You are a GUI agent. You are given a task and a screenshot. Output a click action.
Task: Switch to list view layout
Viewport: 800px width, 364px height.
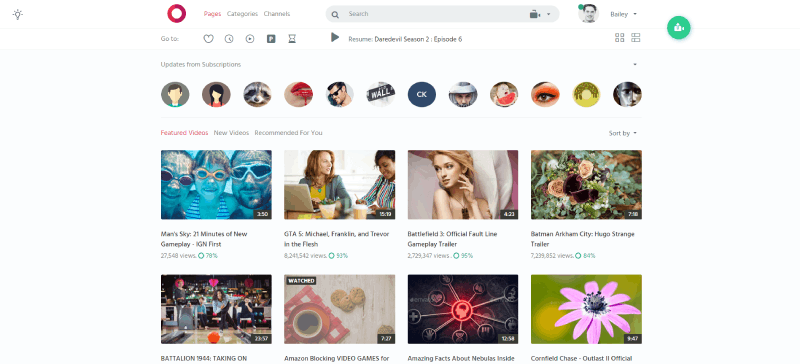point(636,38)
